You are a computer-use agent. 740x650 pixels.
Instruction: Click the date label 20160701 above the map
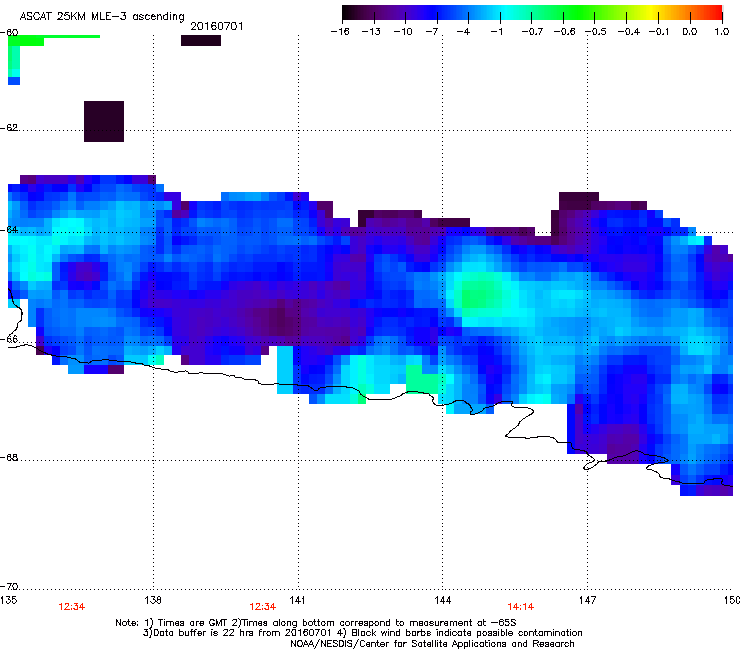[x=217, y=26]
